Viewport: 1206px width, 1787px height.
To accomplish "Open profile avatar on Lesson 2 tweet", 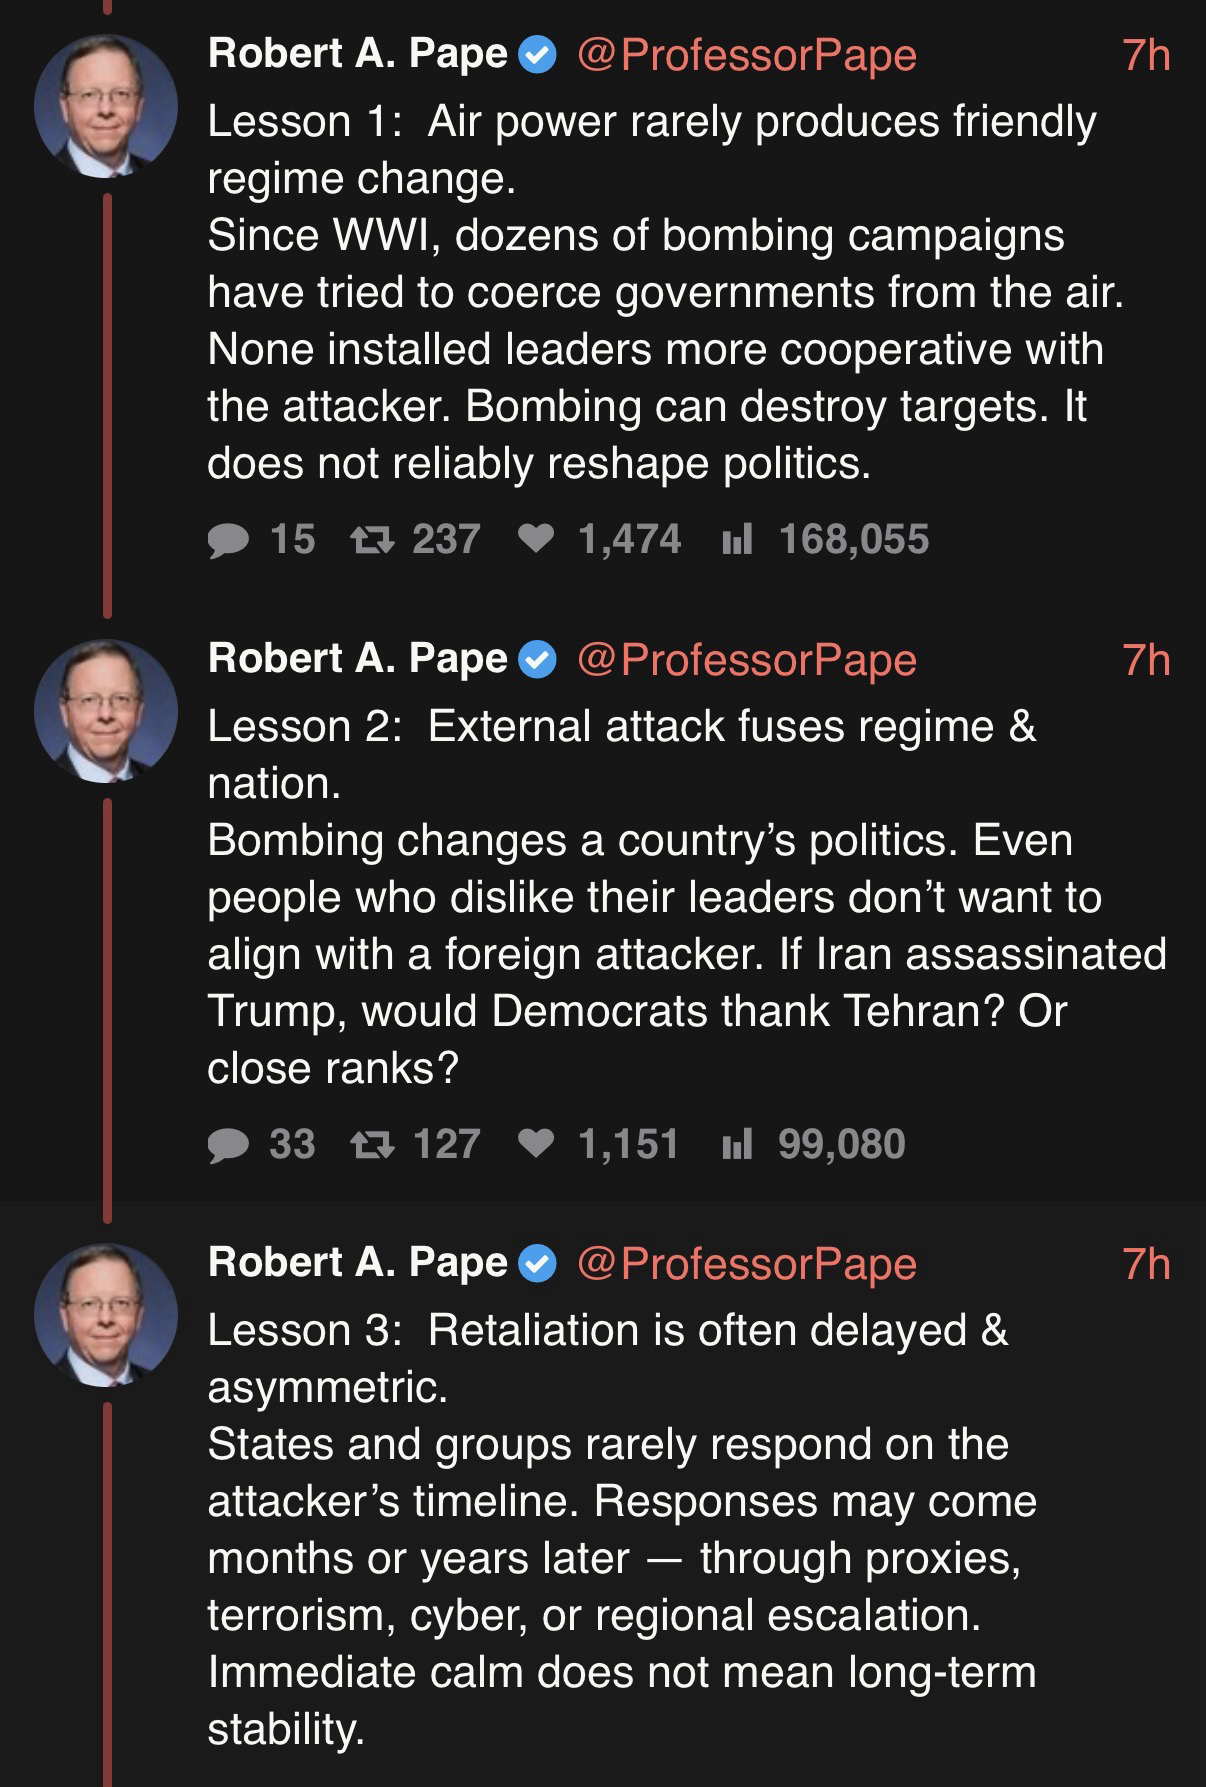I will tap(106, 711).
